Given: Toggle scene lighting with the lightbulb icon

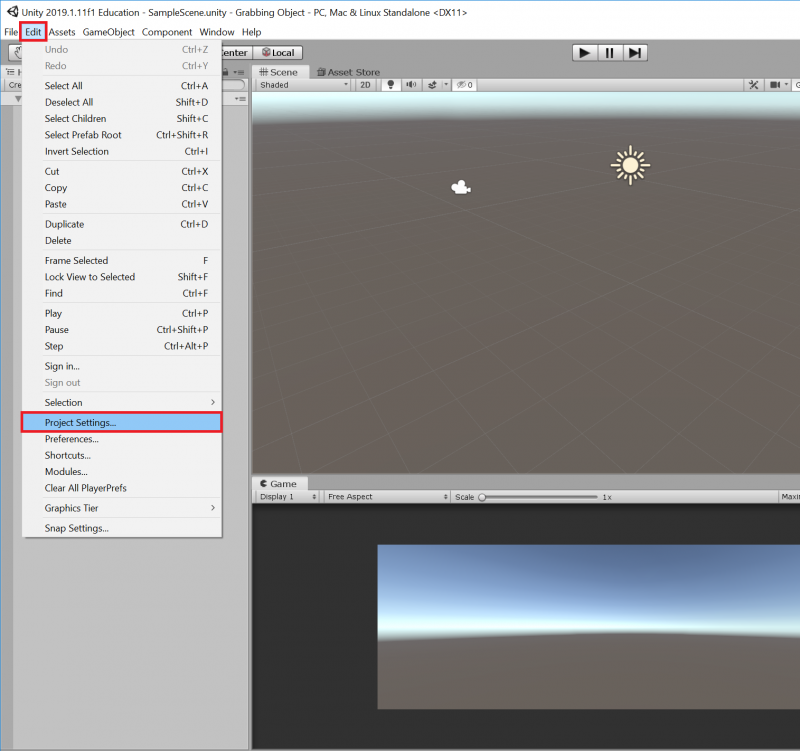Looking at the screenshot, I should pyautogui.click(x=391, y=85).
